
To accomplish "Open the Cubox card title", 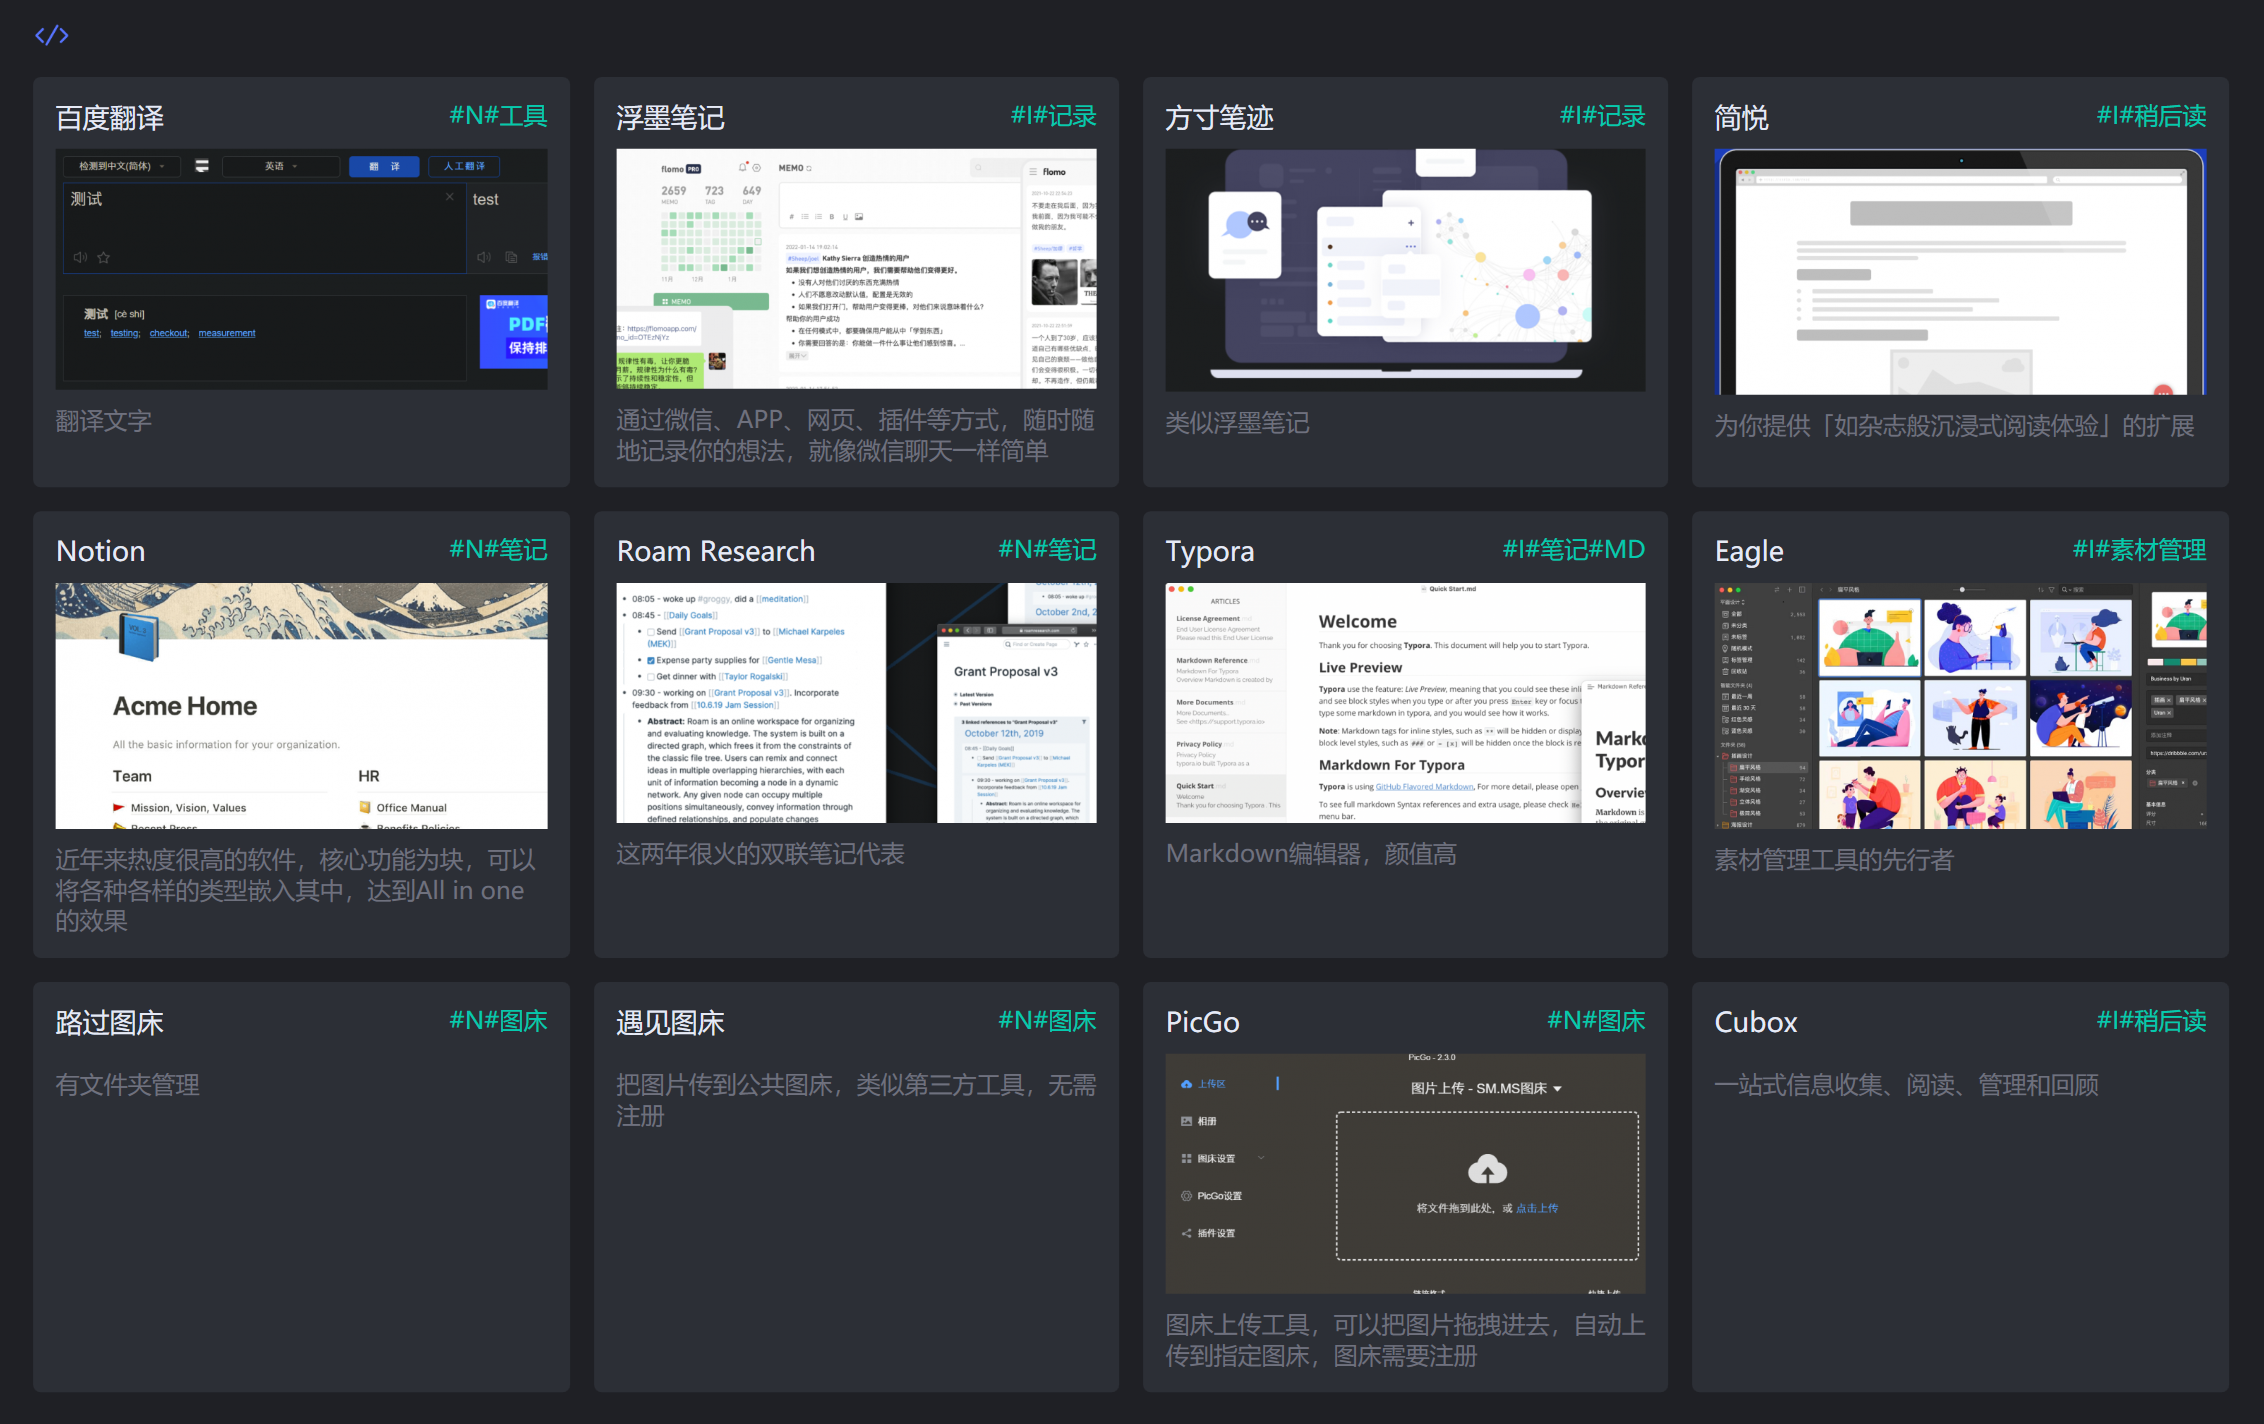I will pos(1756,1022).
